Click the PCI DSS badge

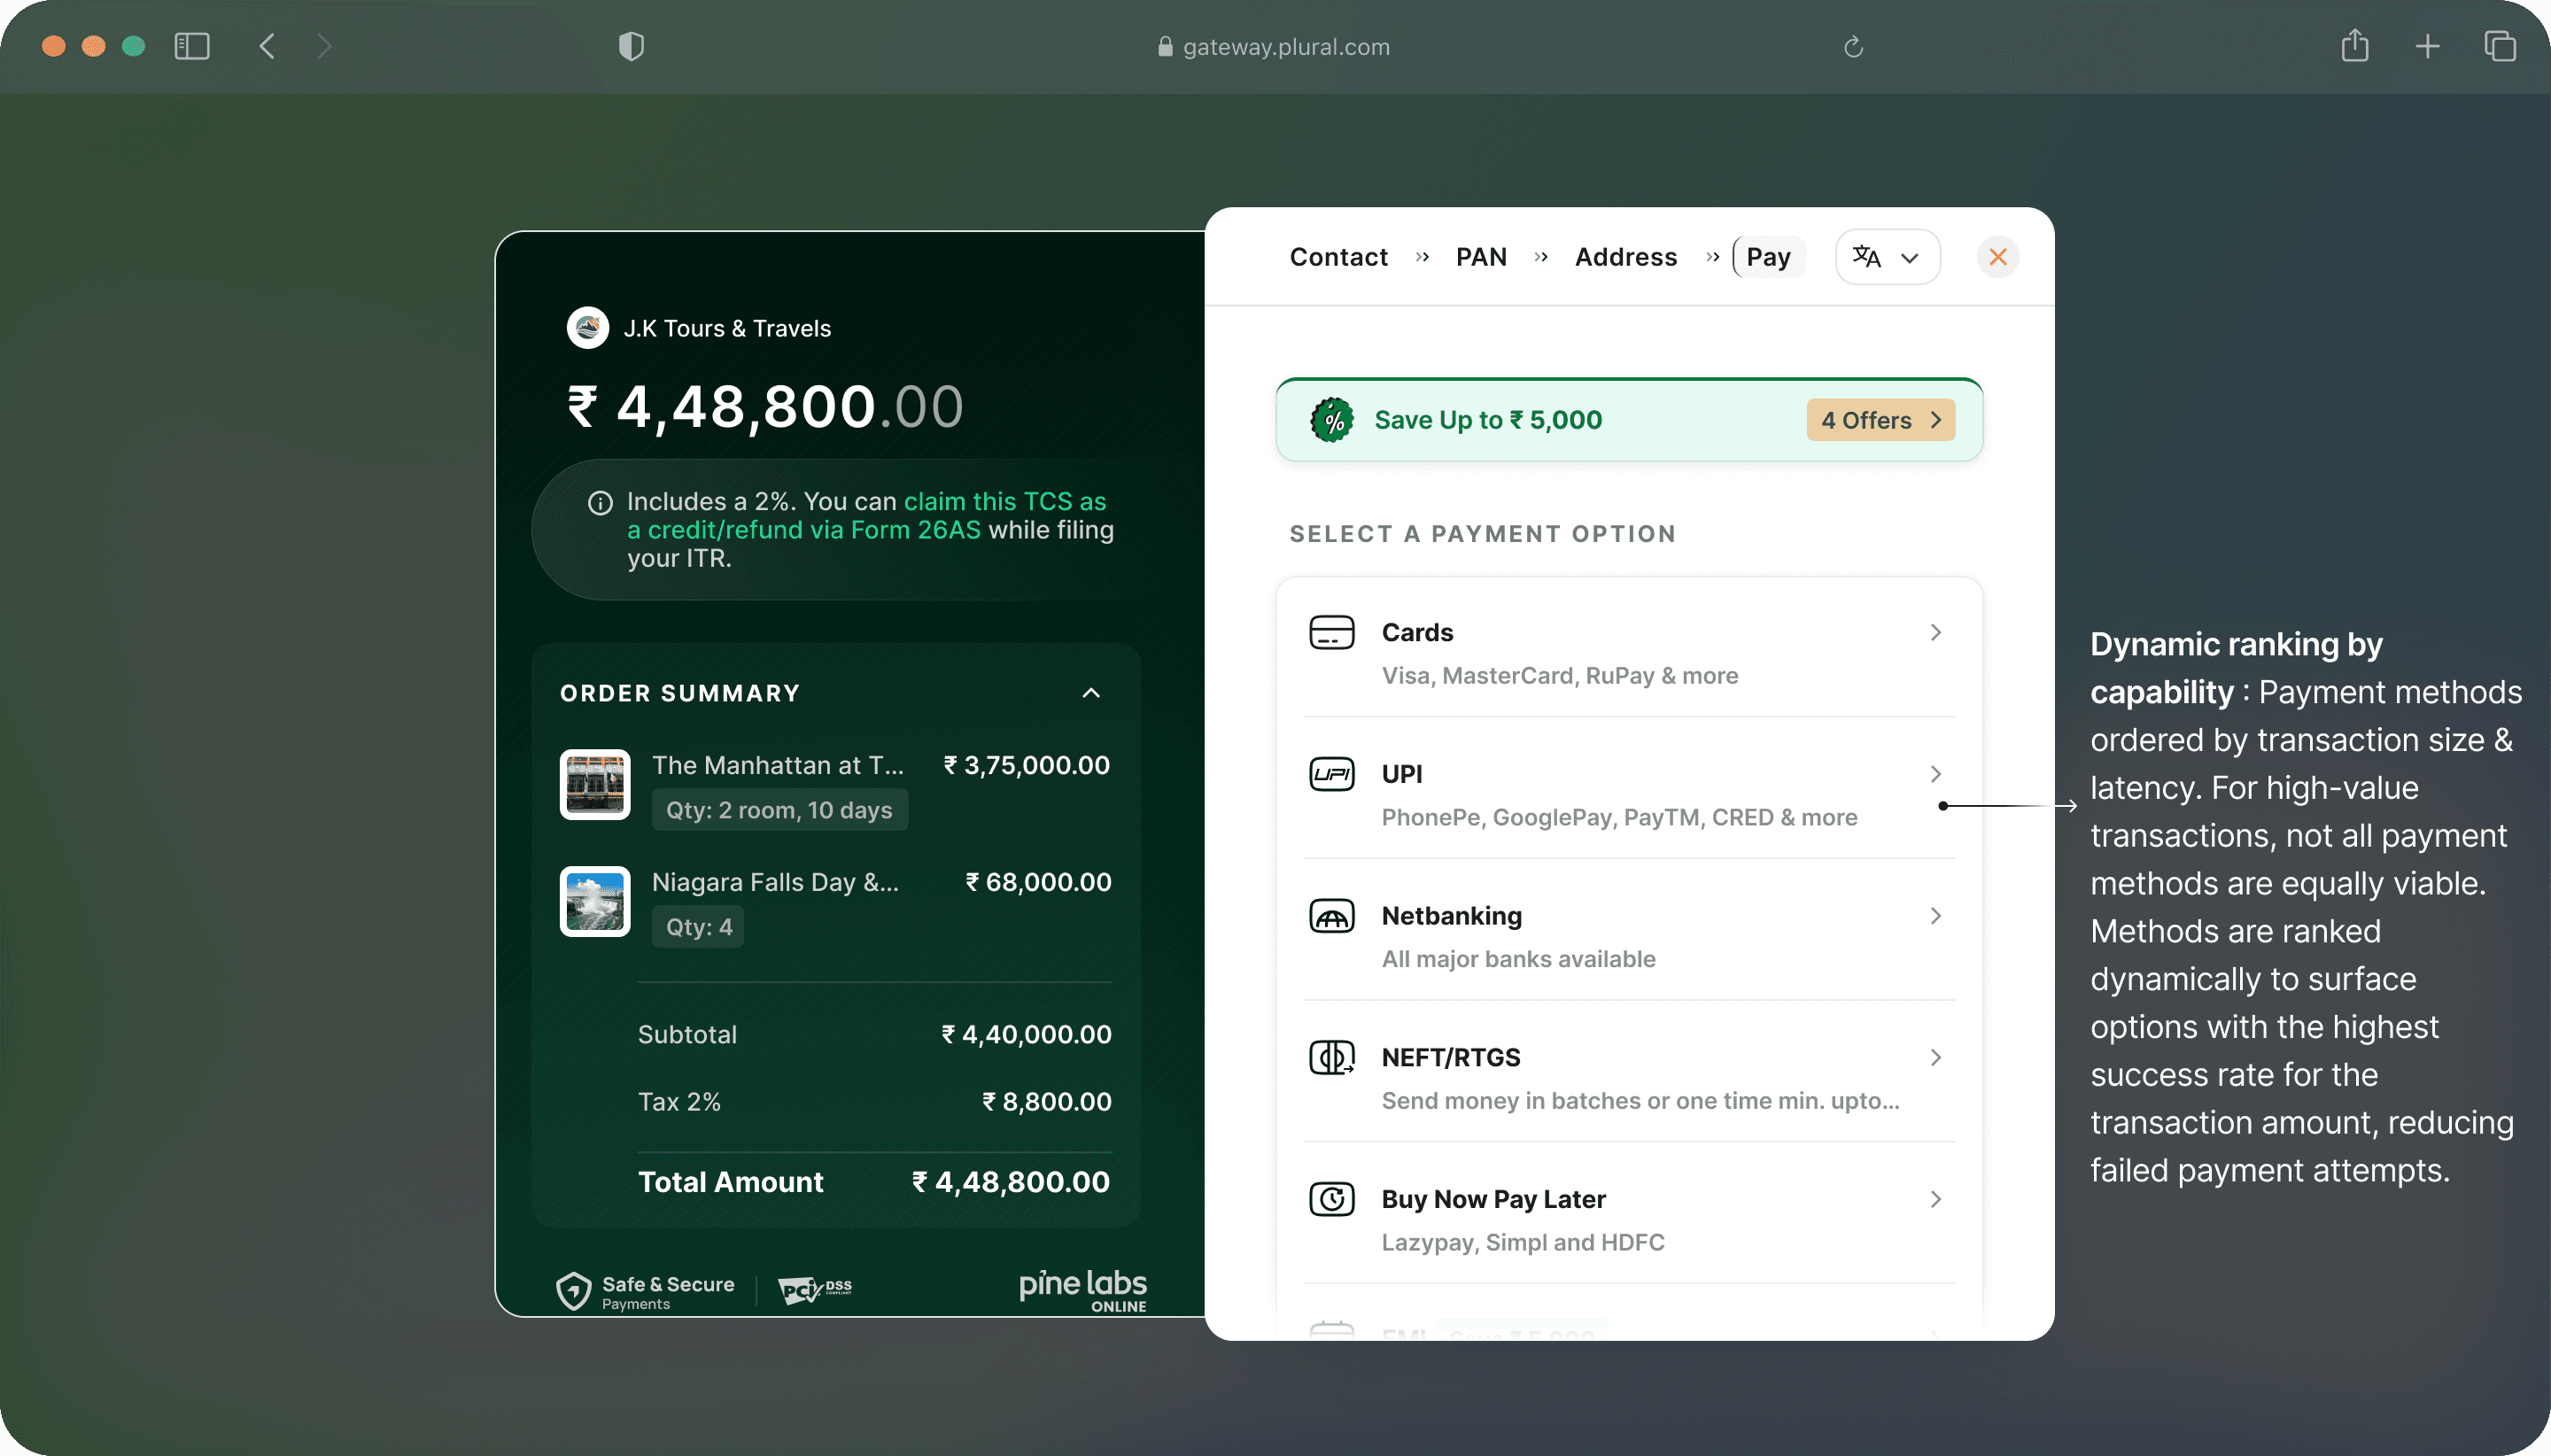click(815, 1290)
